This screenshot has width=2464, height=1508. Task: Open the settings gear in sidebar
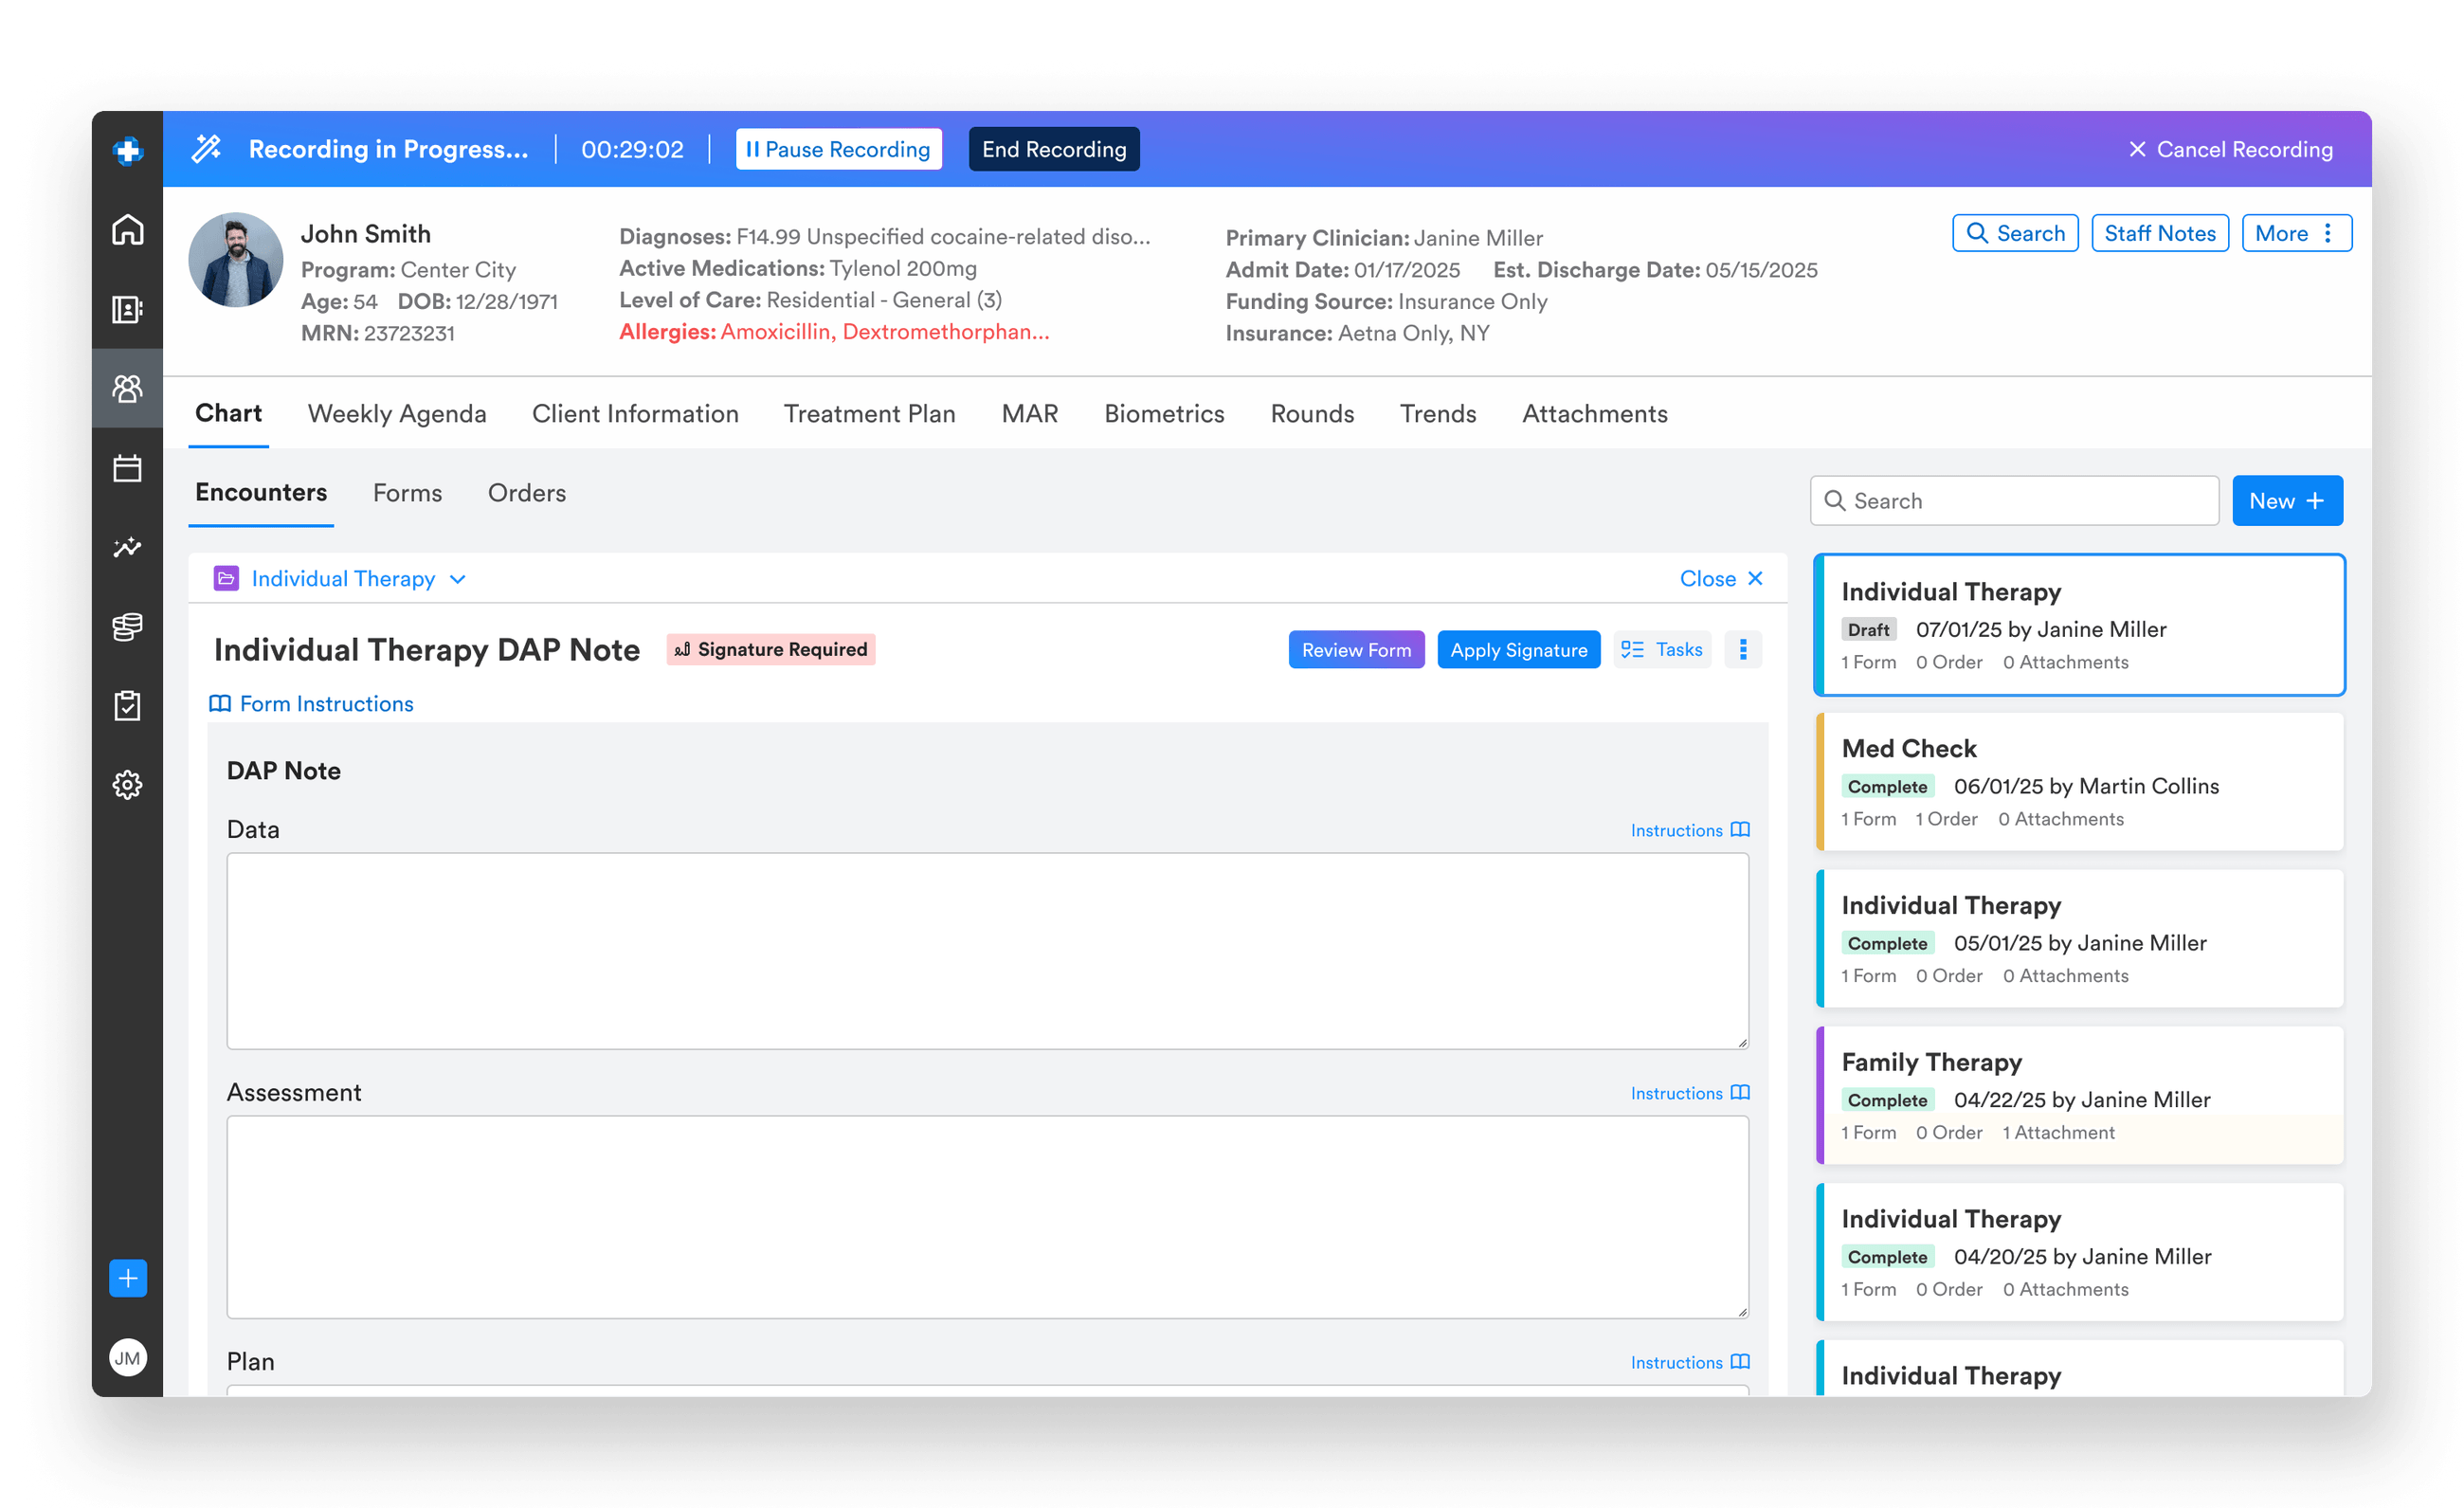pos(127,785)
